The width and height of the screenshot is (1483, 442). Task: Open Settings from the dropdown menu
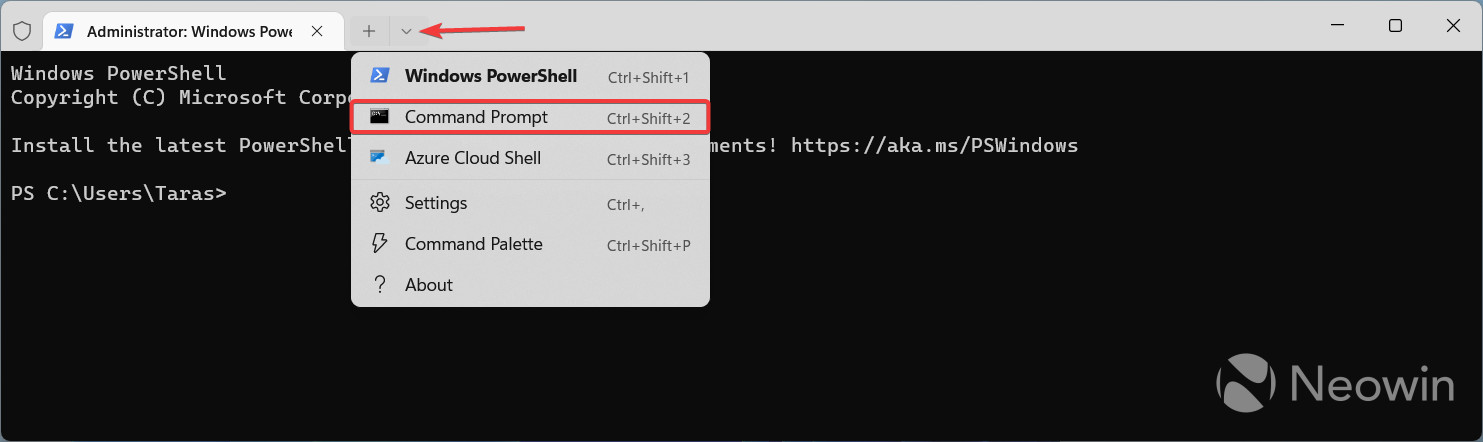coord(436,203)
